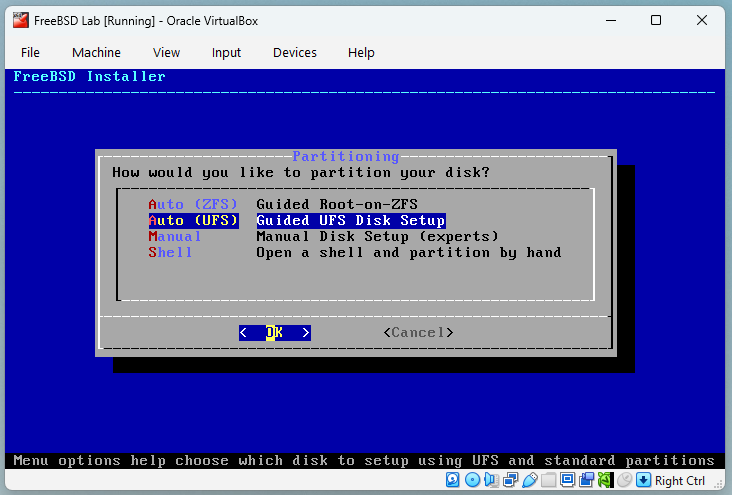The image size is (732, 495).
Task: Click 'Open a shell and partition by hand'
Action: point(408,253)
